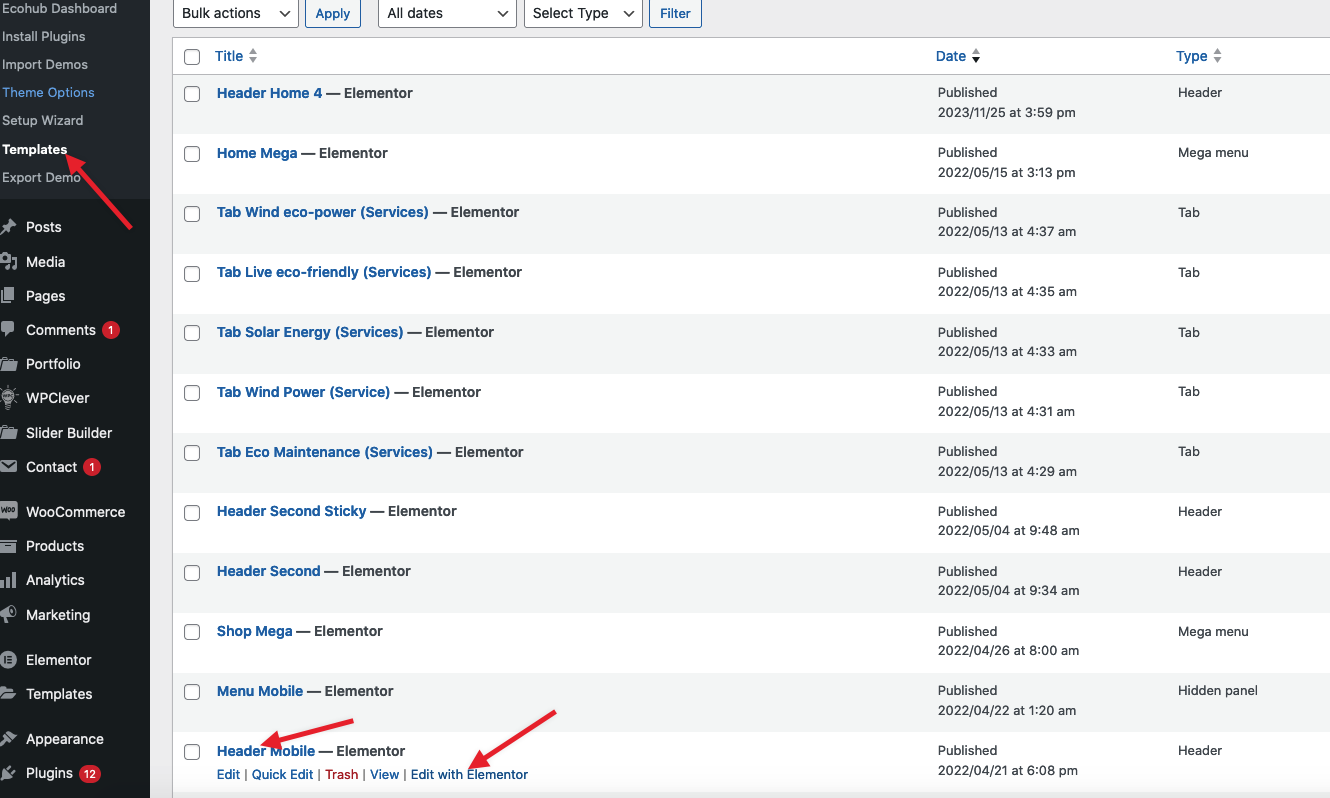Toggle the select-all checkbox in table header
The width and height of the screenshot is (1330, 798).
[x=192, y=57]
